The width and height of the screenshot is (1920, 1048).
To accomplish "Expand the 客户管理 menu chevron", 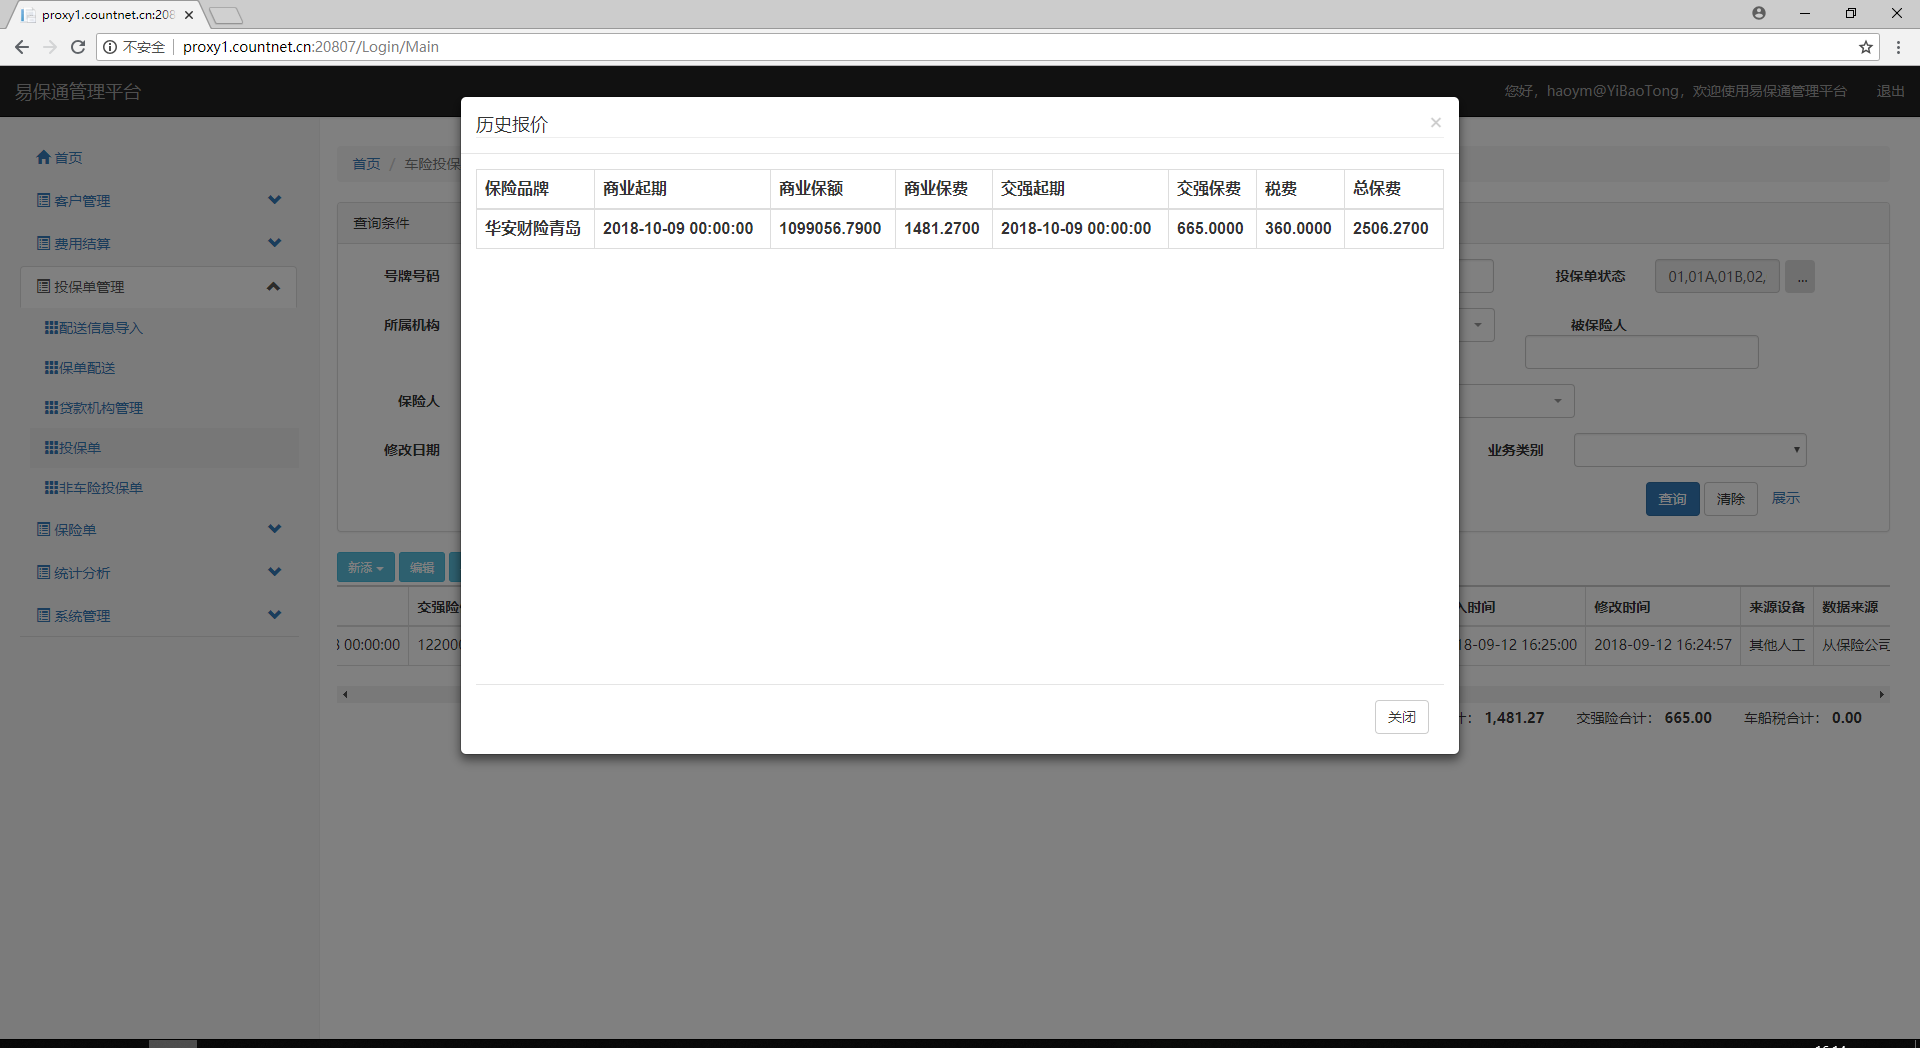I will (x=275, y=200).
